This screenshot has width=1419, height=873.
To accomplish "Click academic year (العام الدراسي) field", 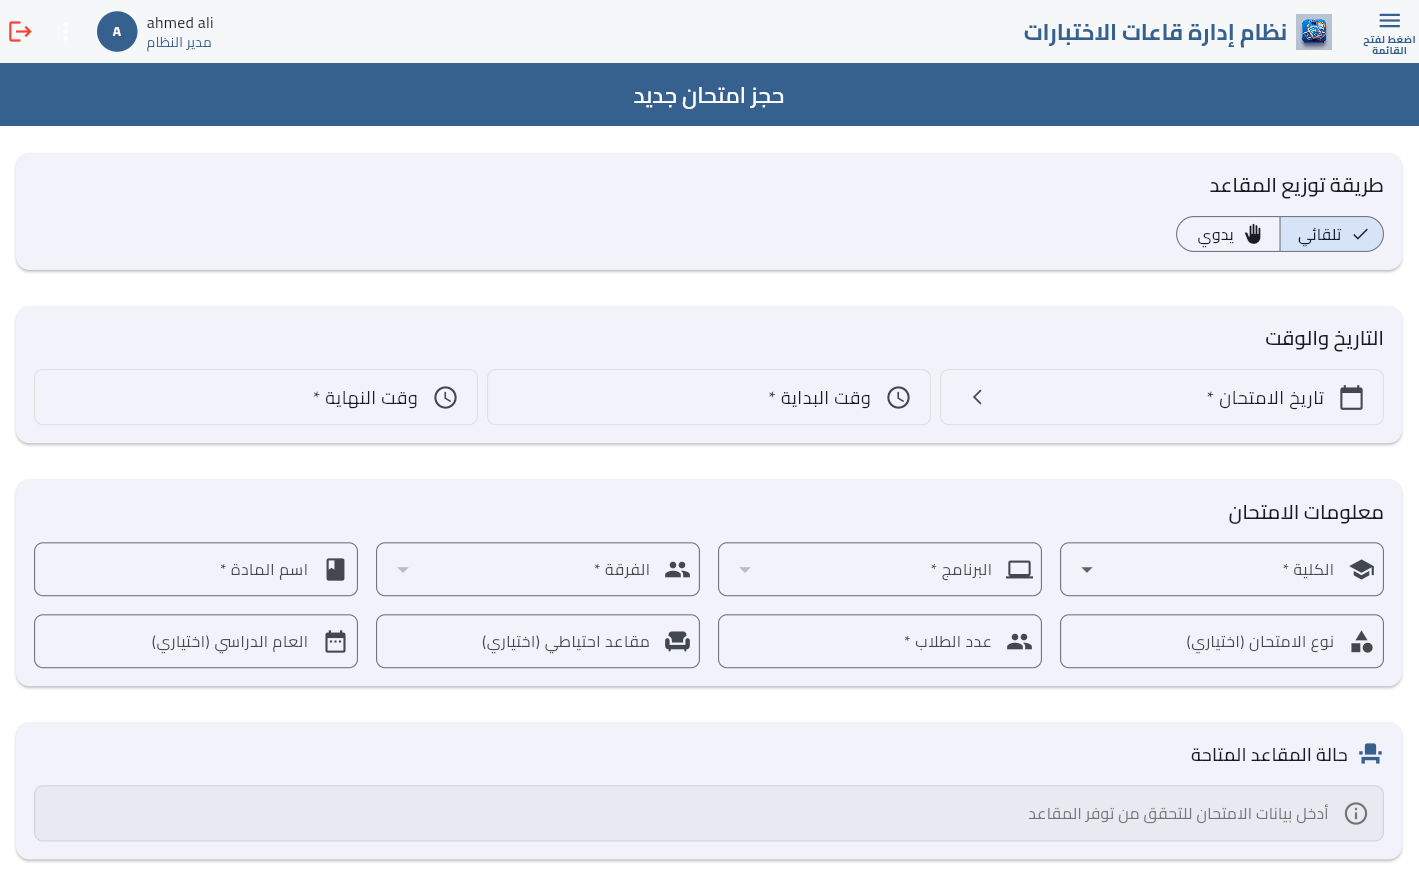I will [x=196, y=641].
